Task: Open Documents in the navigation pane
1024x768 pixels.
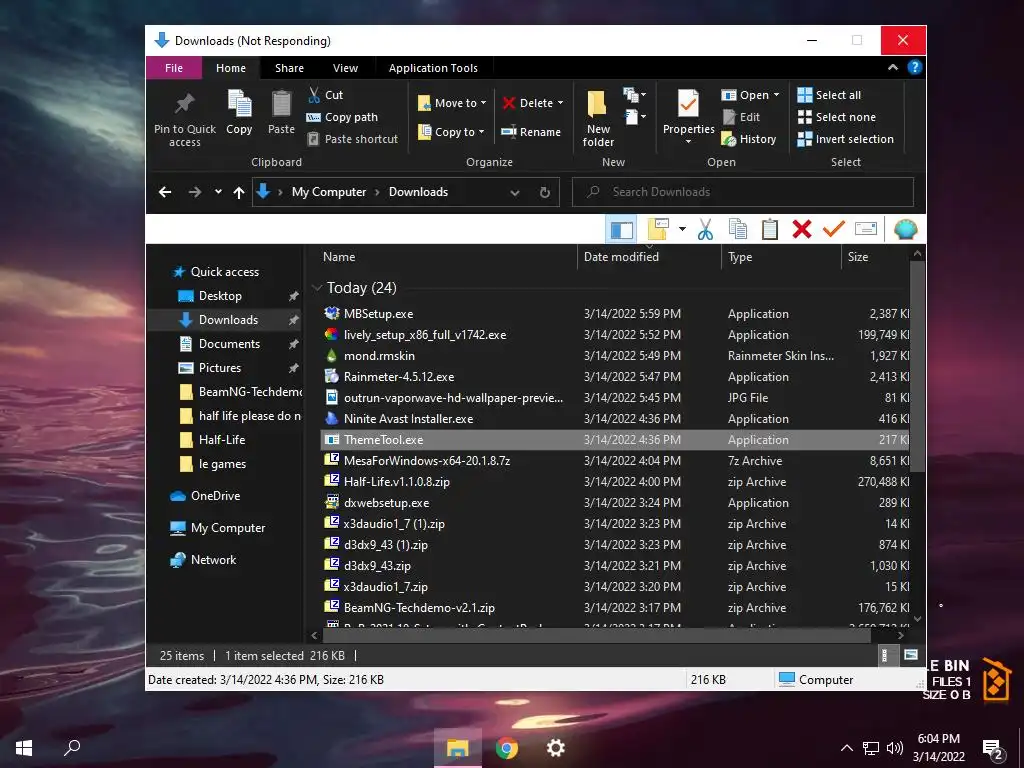Action: click(229, 344)
